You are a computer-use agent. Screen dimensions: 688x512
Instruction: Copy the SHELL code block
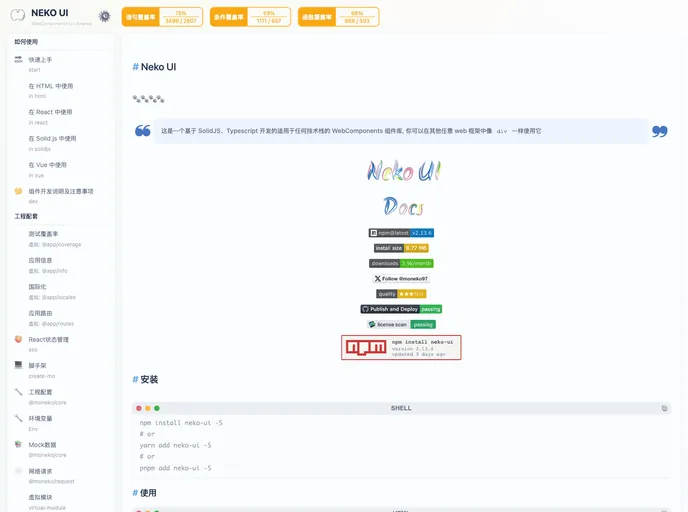click(x=664, y=408)
